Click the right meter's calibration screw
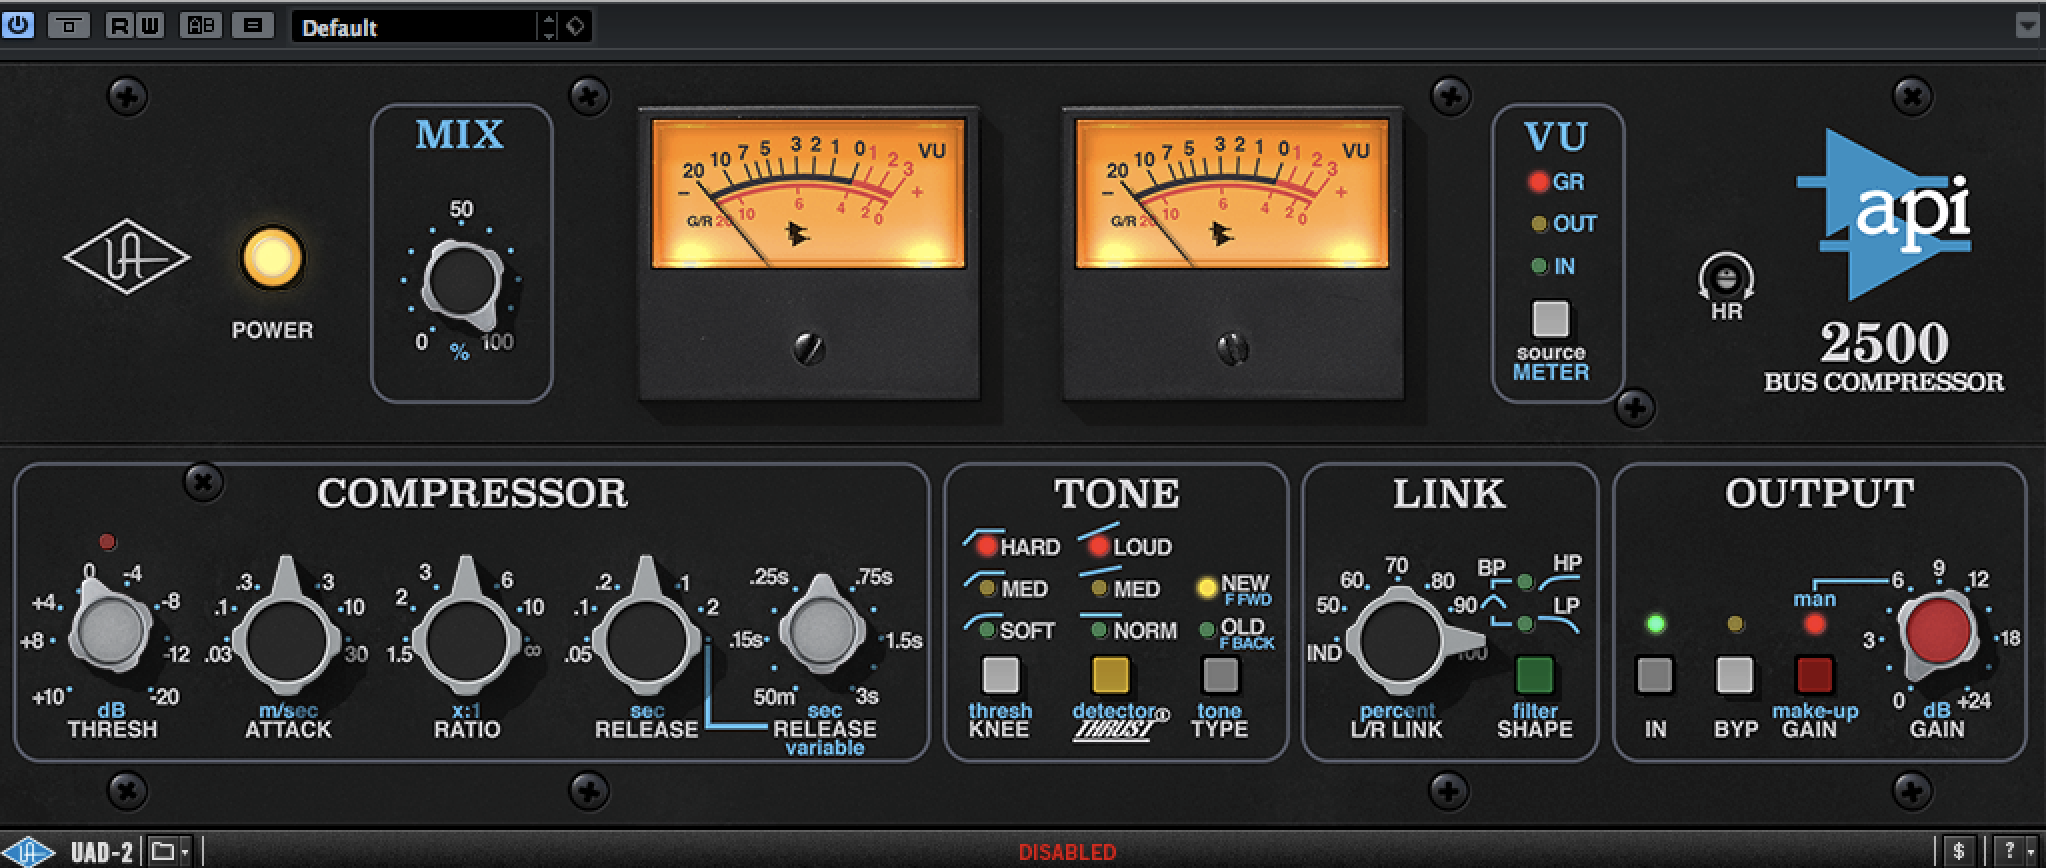Image resolution: width=2046 pixels, height=868 pixels. 1232,348
